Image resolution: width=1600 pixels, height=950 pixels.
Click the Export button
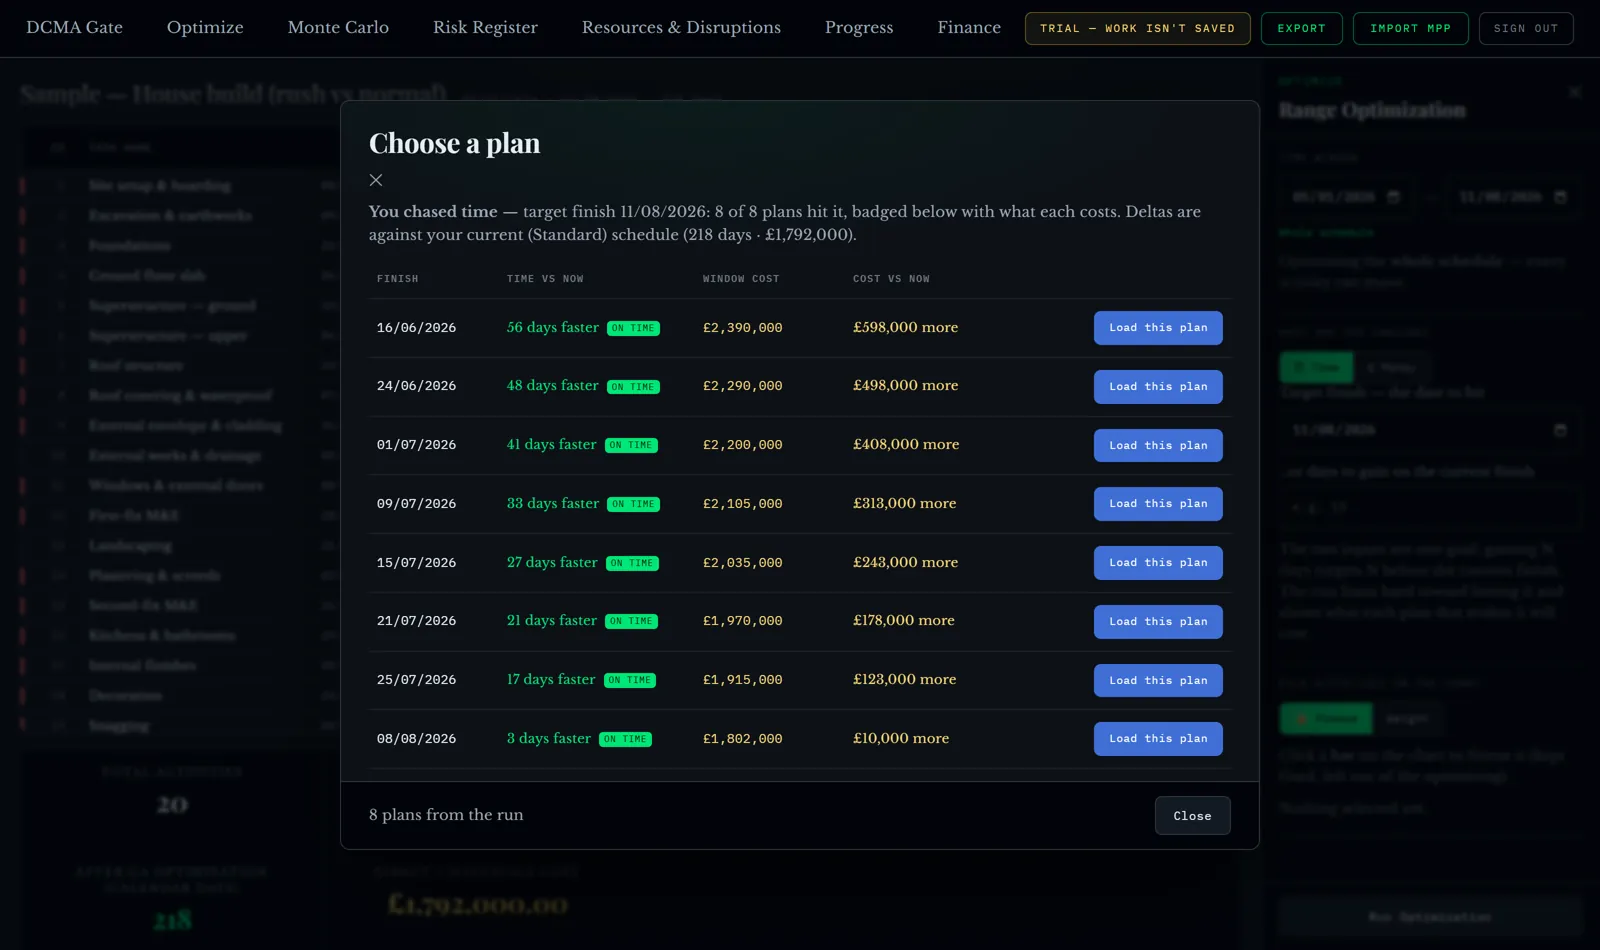[x=1301, y=29]
